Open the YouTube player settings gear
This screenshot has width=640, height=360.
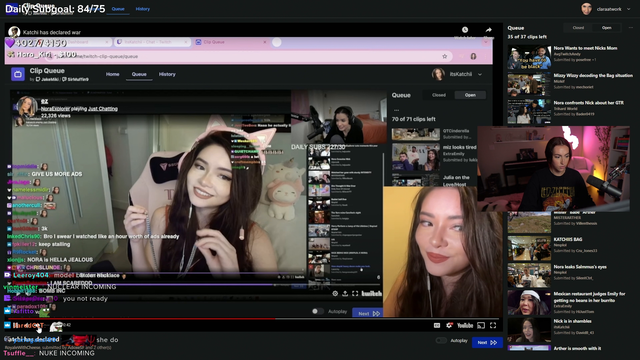click(x=449, y=325)
